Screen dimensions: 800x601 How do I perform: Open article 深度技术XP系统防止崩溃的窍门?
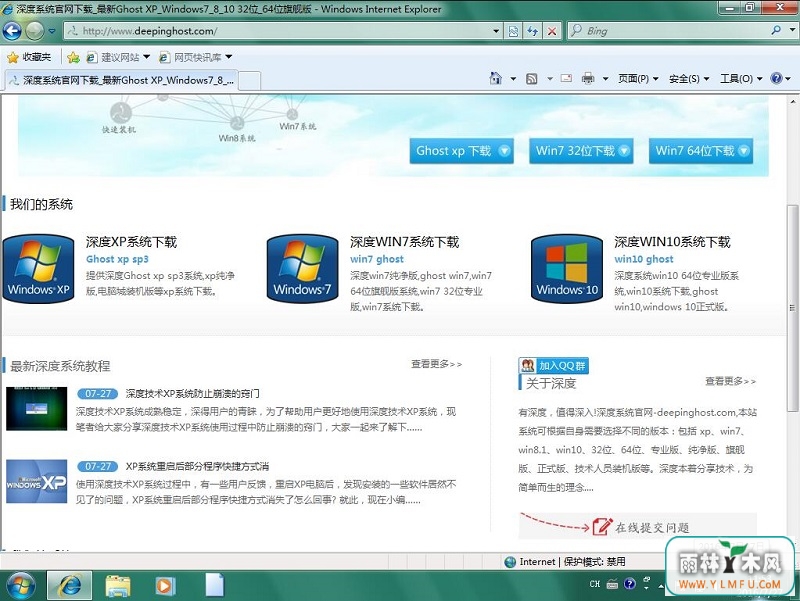click(192, 394)
